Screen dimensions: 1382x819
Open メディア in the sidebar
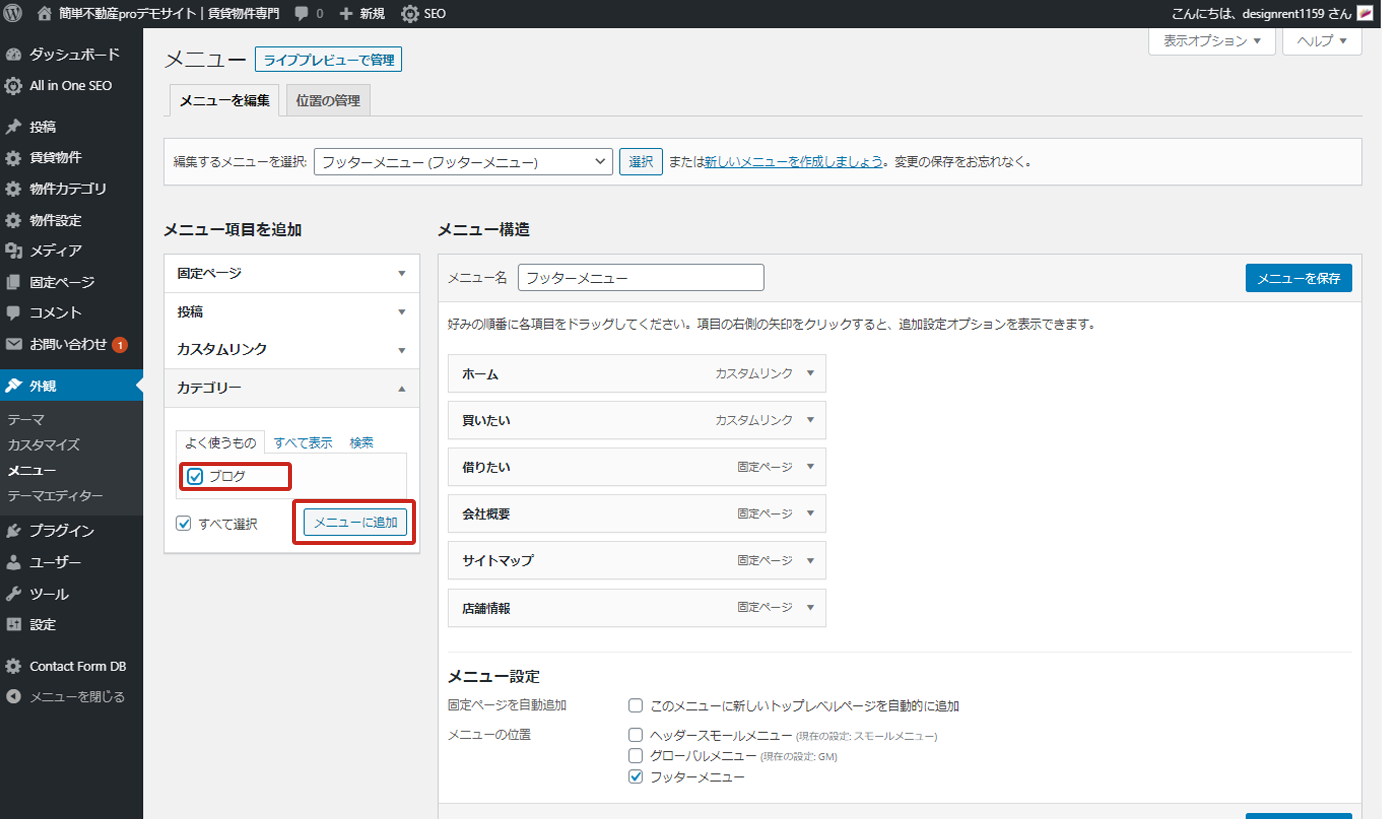pos(55,250)
